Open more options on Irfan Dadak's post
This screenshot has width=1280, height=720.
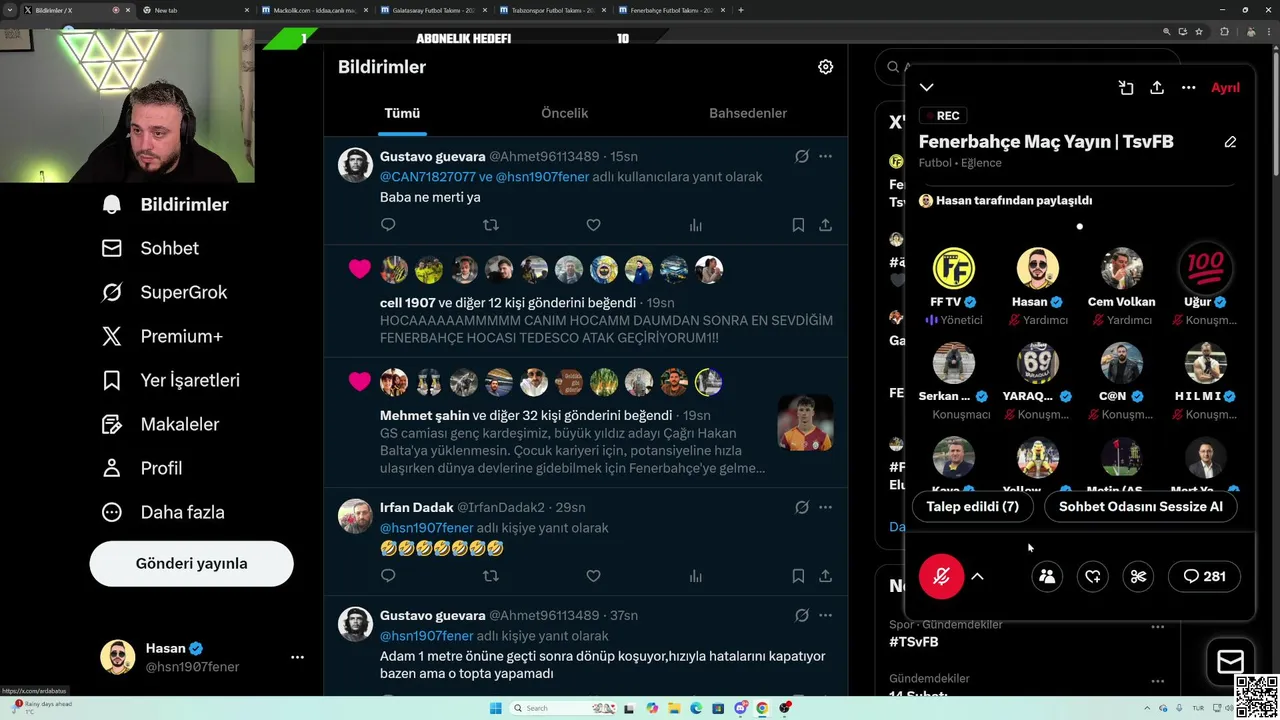(x=825, y=507)
